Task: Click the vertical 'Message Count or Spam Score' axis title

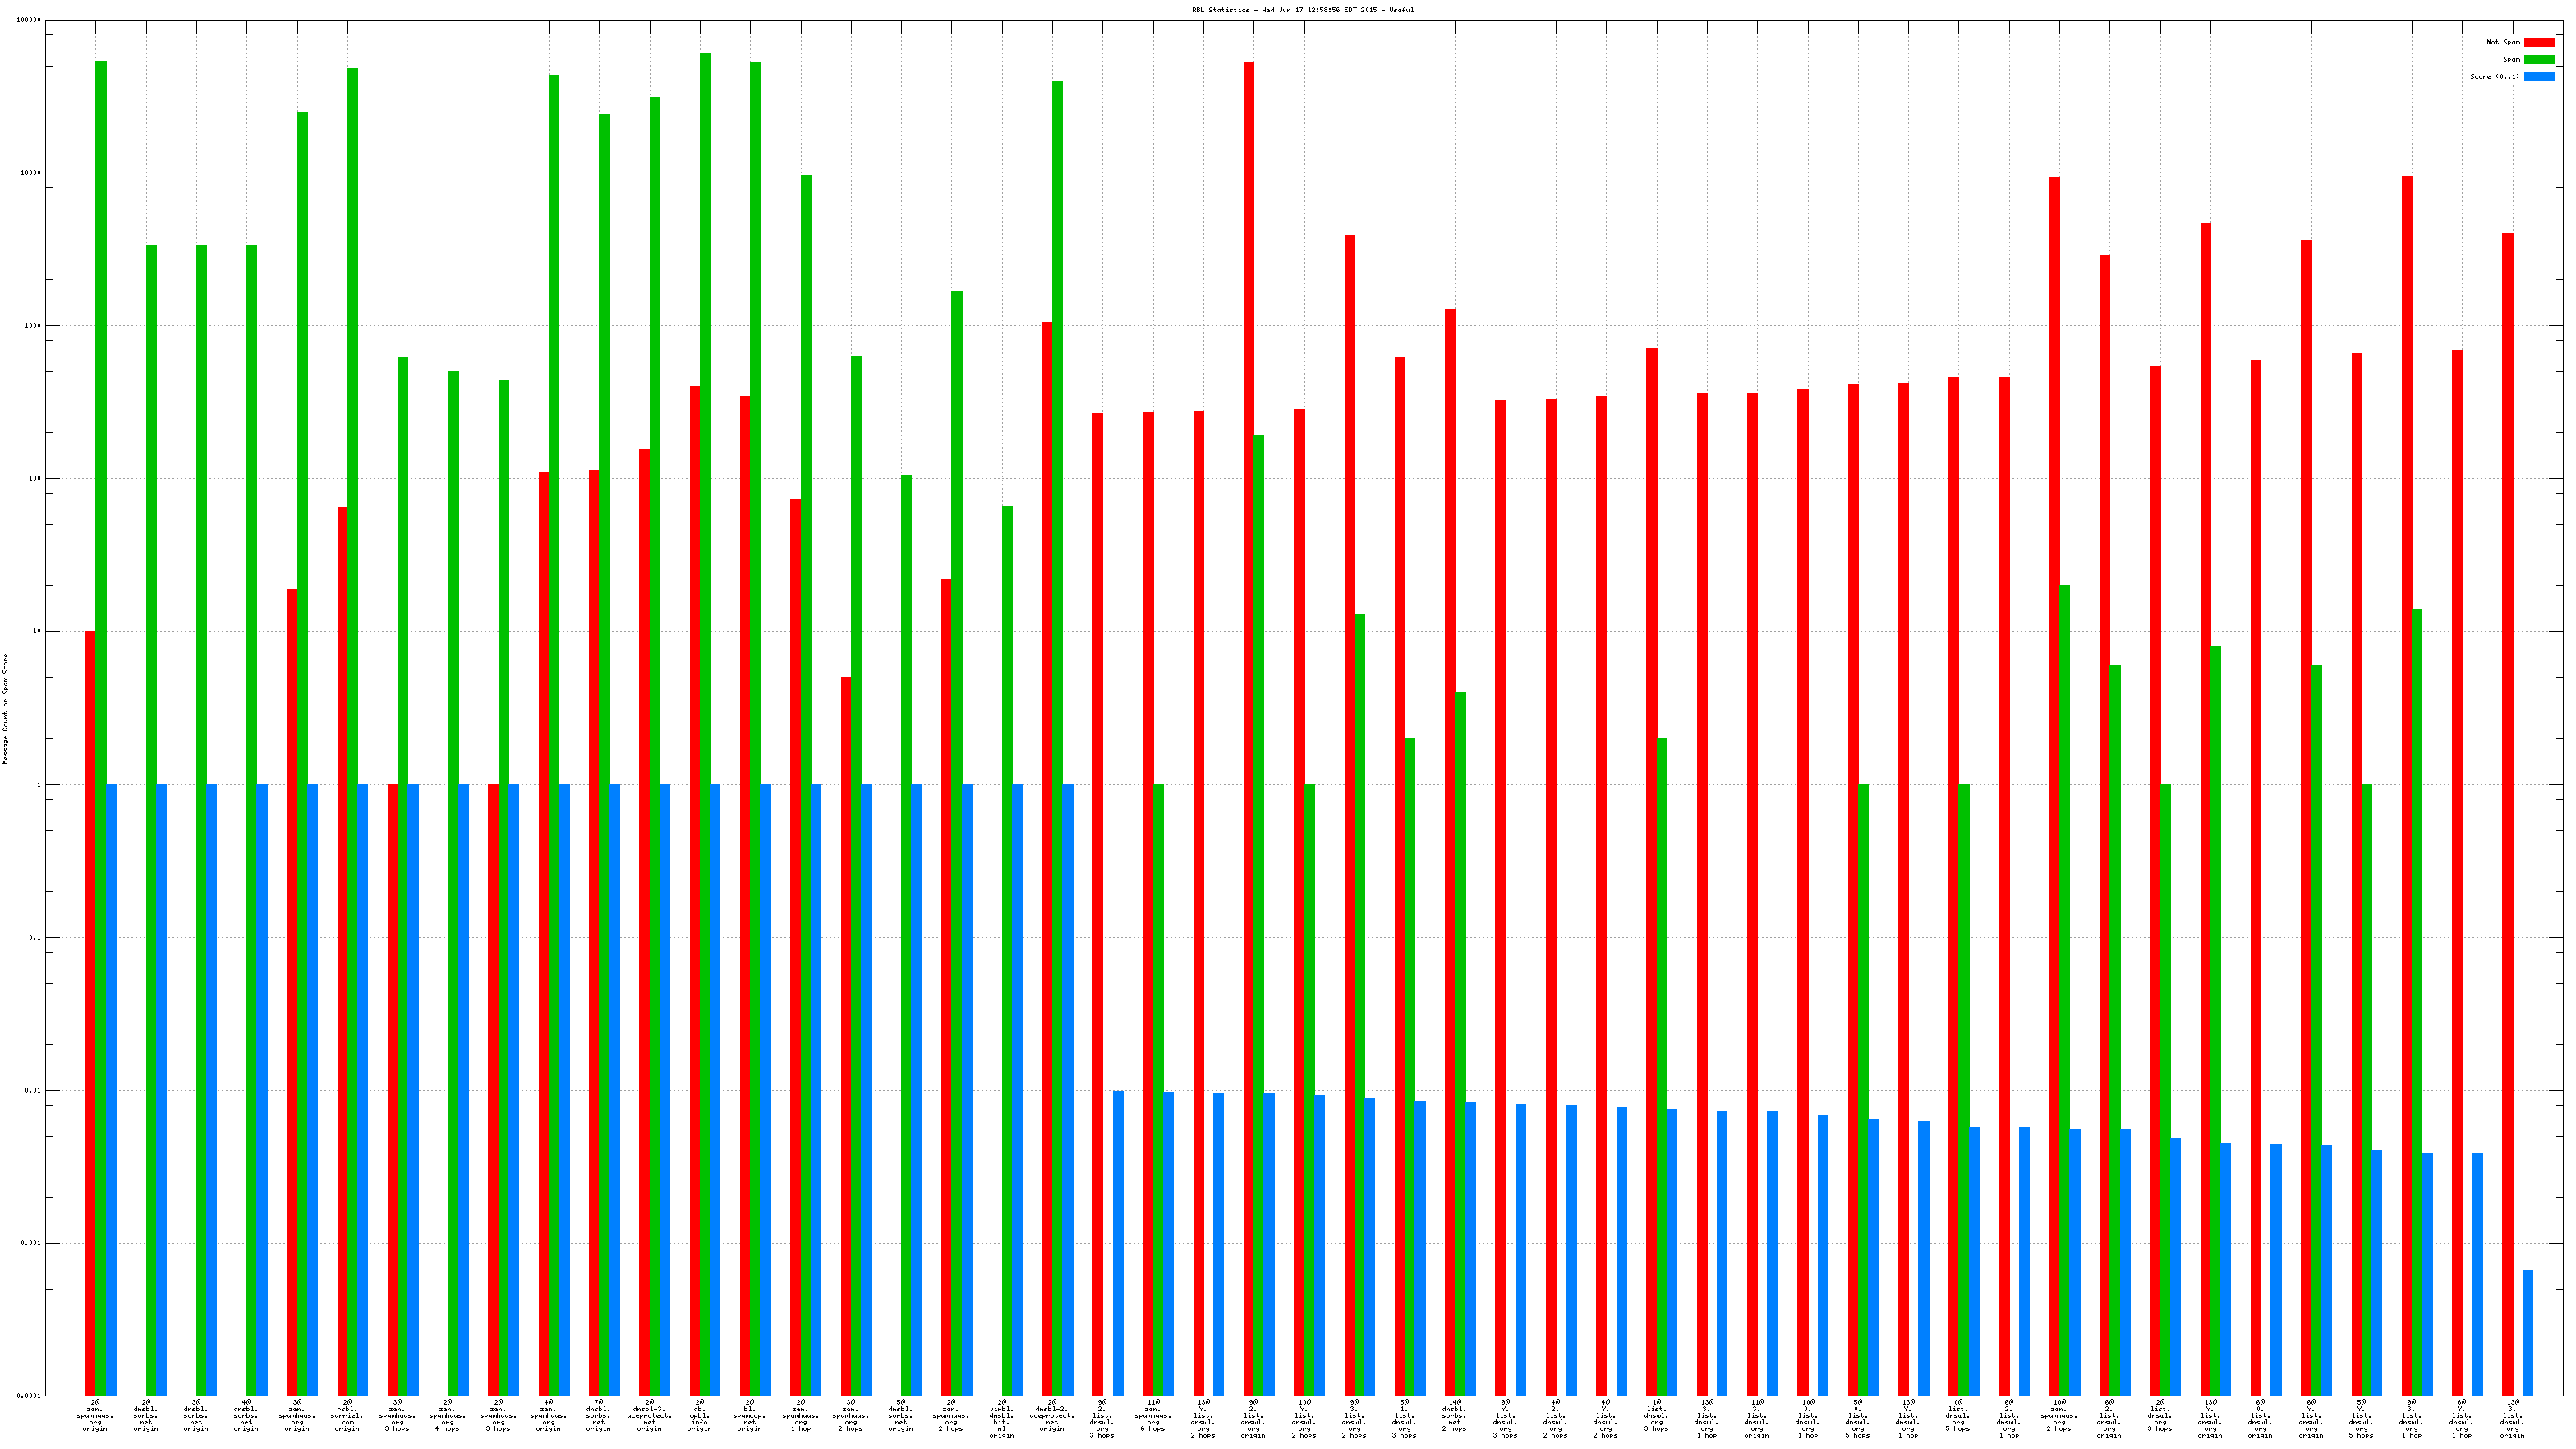Action: tap(5, 708)
